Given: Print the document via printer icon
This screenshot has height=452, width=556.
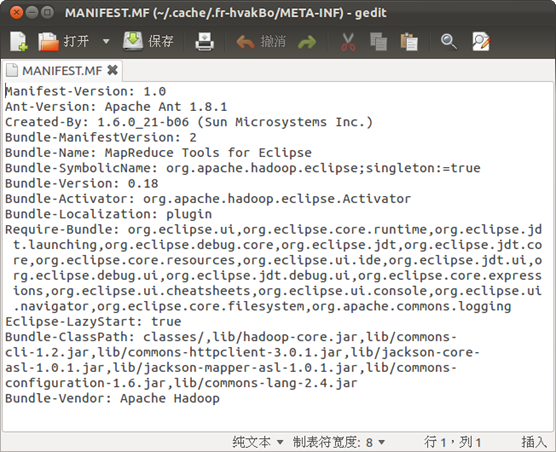Looking at the screenshot, I should (205, 42).
